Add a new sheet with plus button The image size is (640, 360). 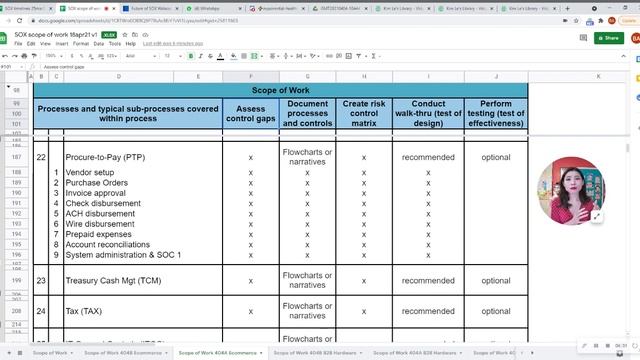point(9,353)
